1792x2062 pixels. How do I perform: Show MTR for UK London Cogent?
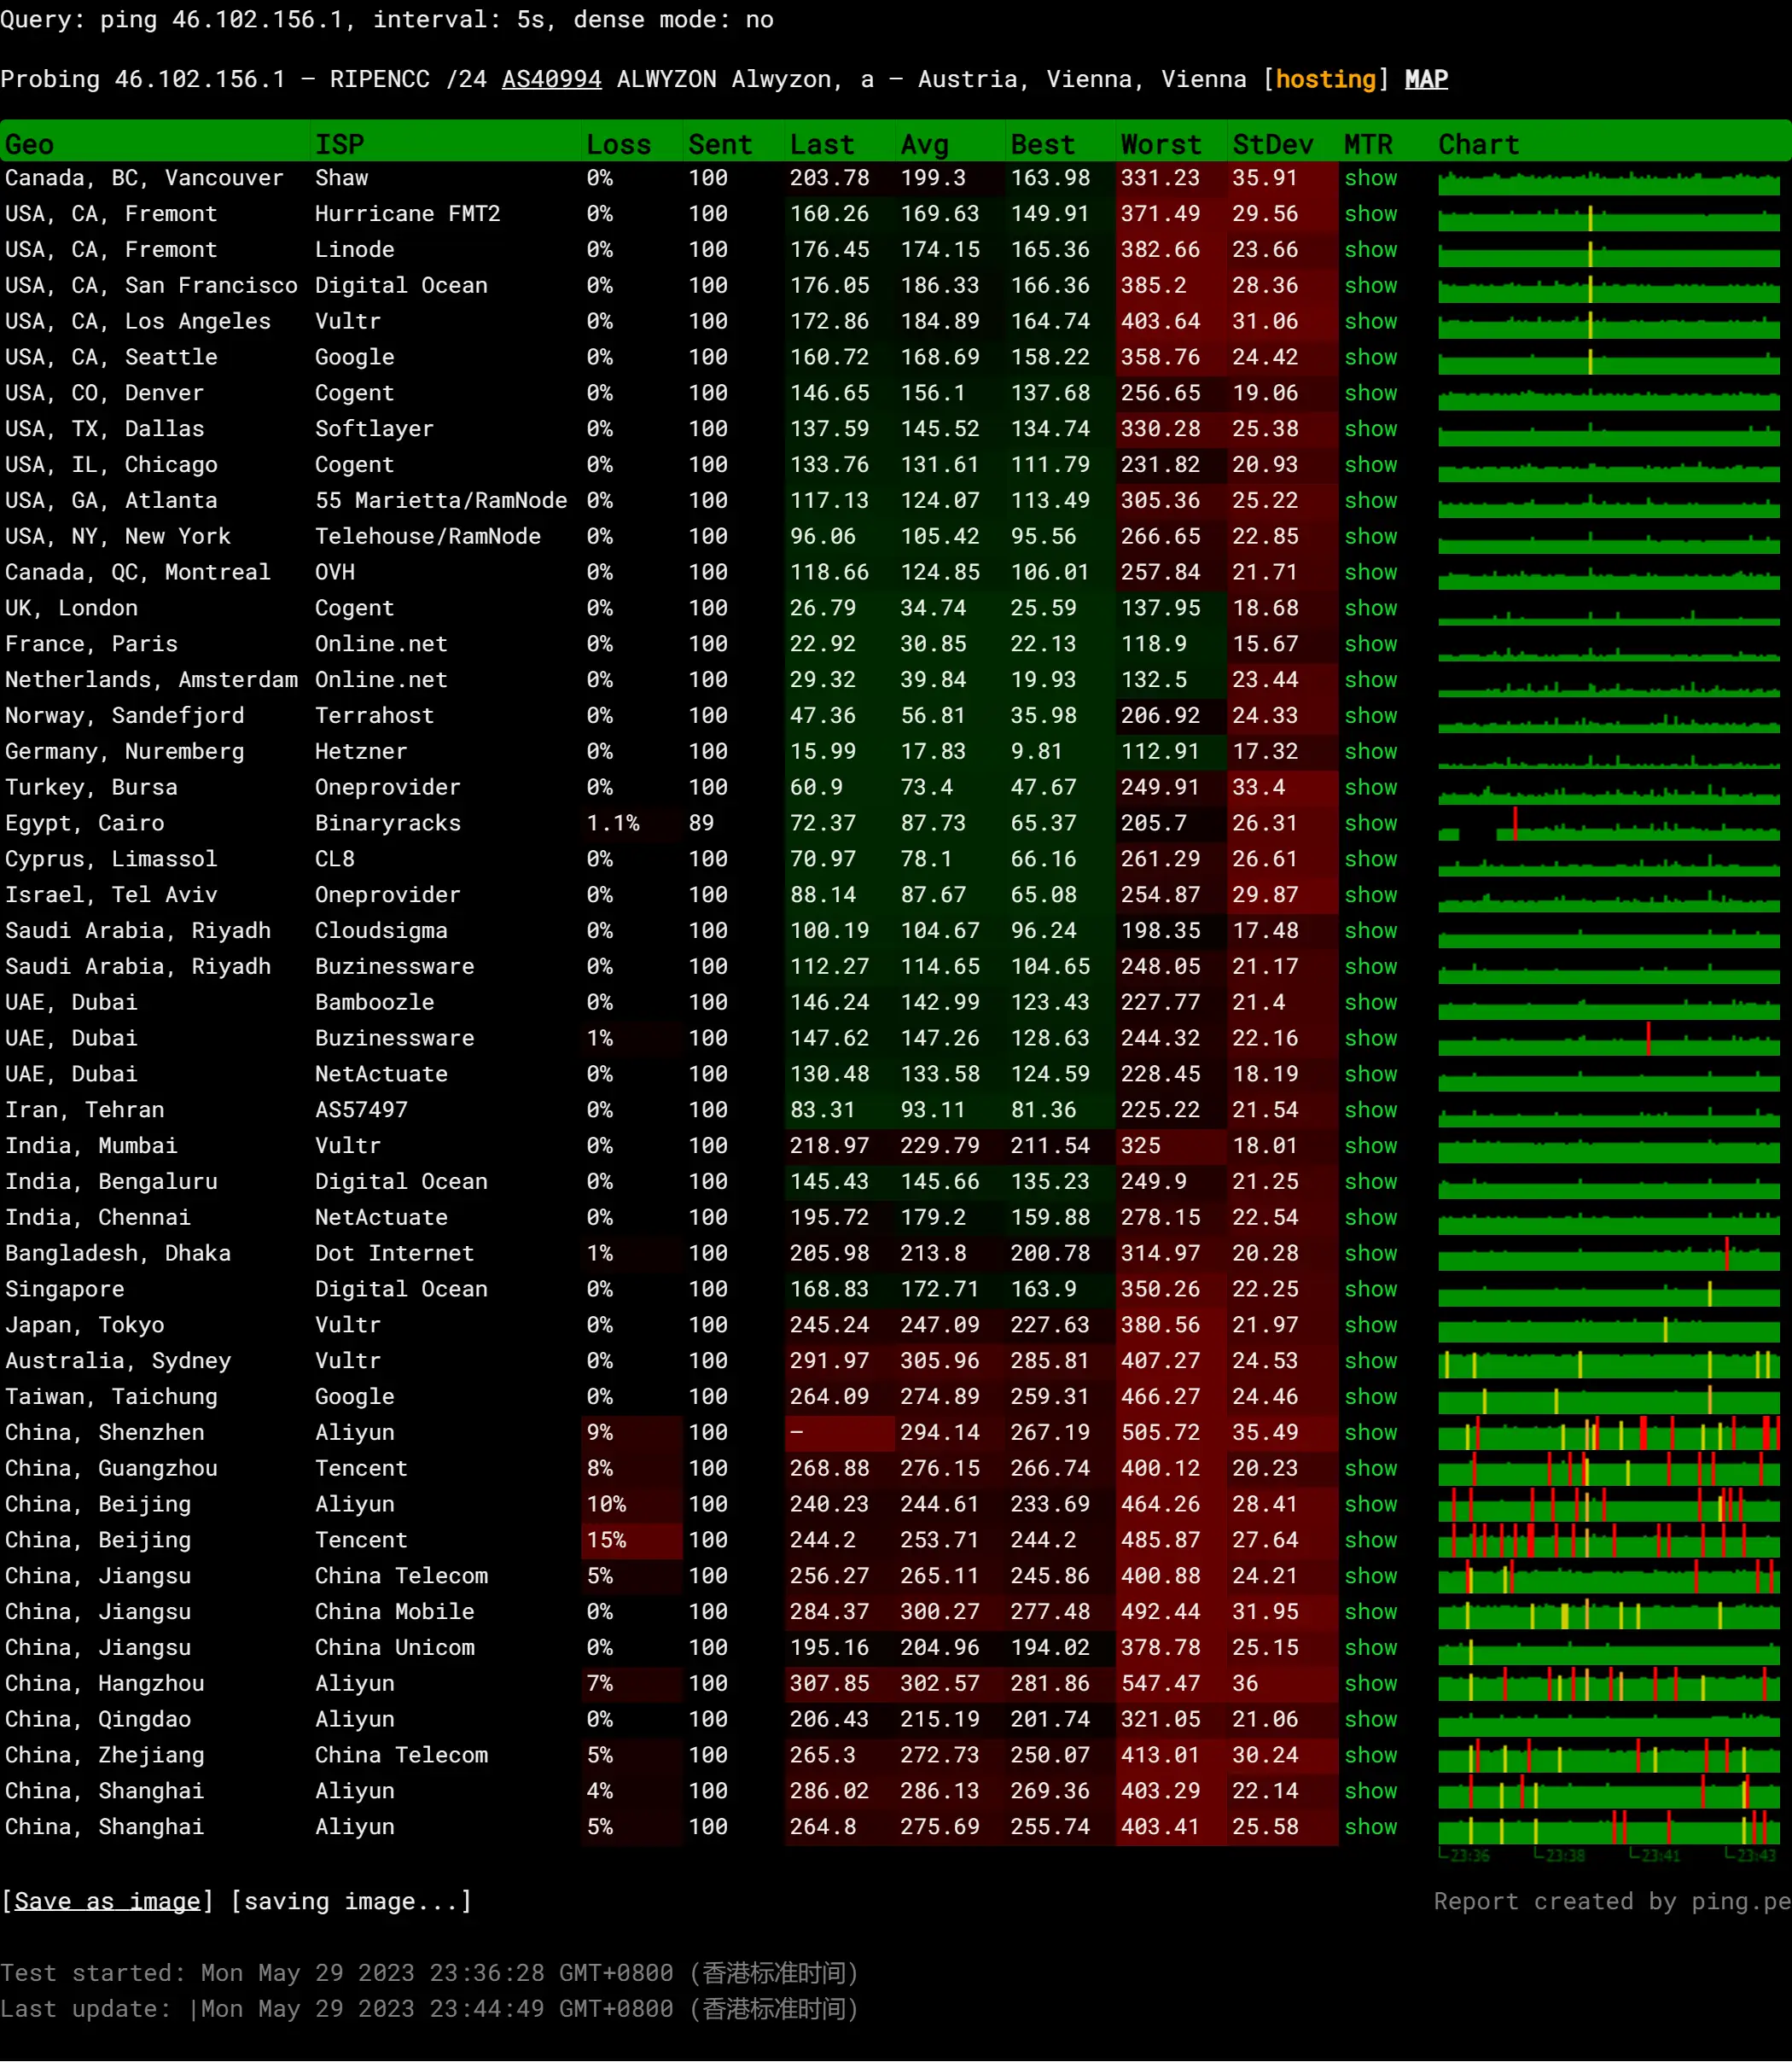coord(1370,608)
